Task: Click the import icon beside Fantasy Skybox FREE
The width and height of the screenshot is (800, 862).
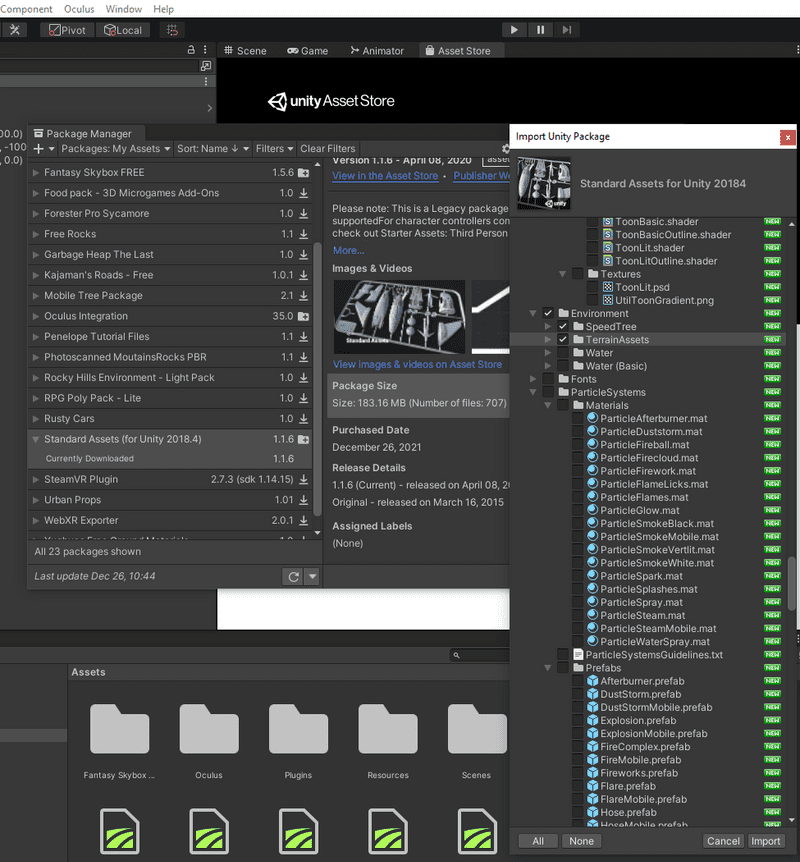Action: [304, 173]
